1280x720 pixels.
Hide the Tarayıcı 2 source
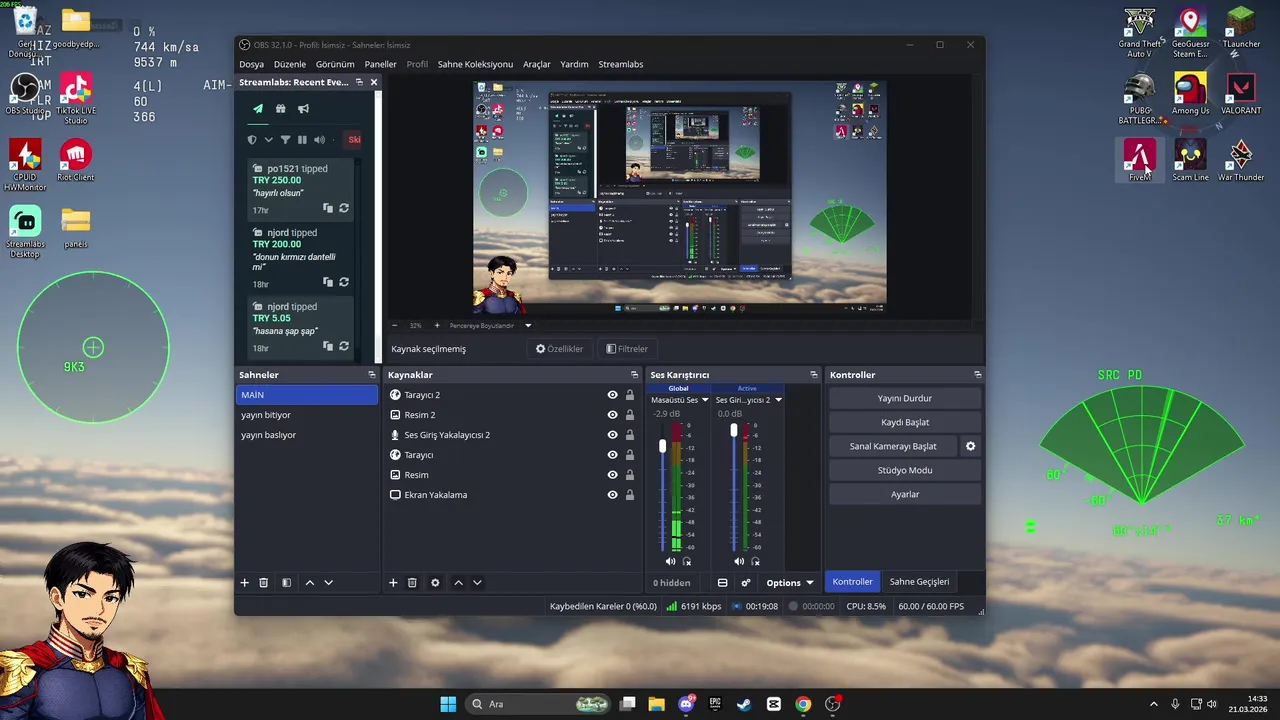[612, 395]
